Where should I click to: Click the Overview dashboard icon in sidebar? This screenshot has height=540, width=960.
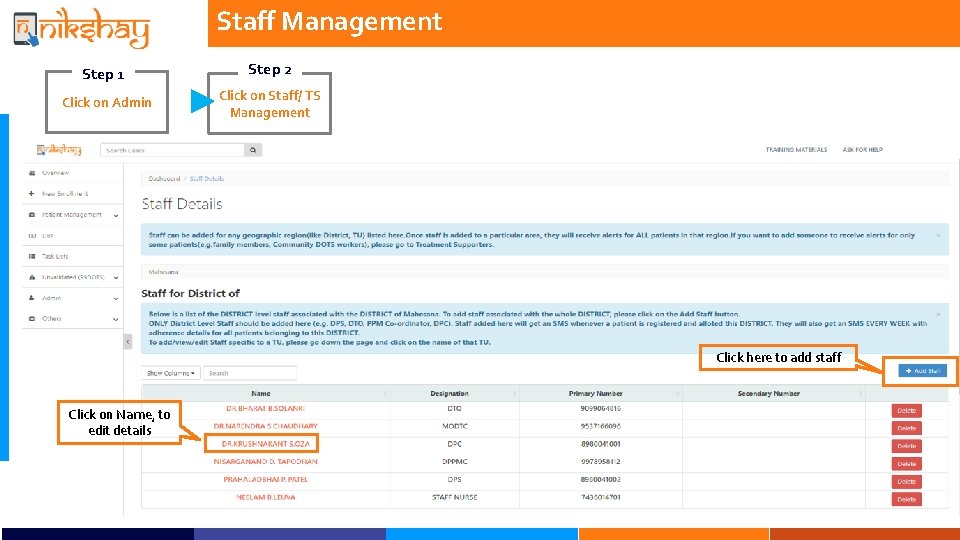32,173
